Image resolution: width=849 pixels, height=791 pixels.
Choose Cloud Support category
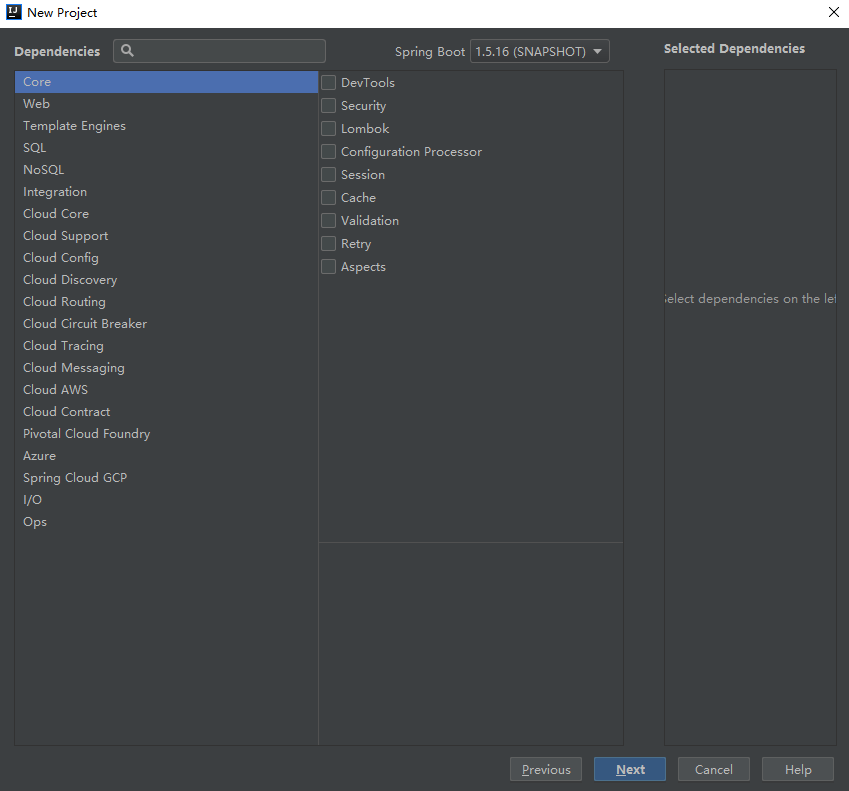tap(166, 236)
